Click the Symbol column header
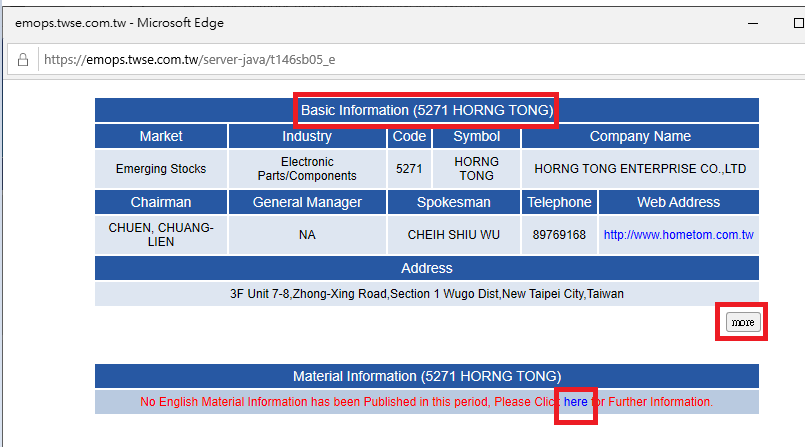Image resolution: width=805 pixels, height=447 pixels. click(x=476, y=137)
